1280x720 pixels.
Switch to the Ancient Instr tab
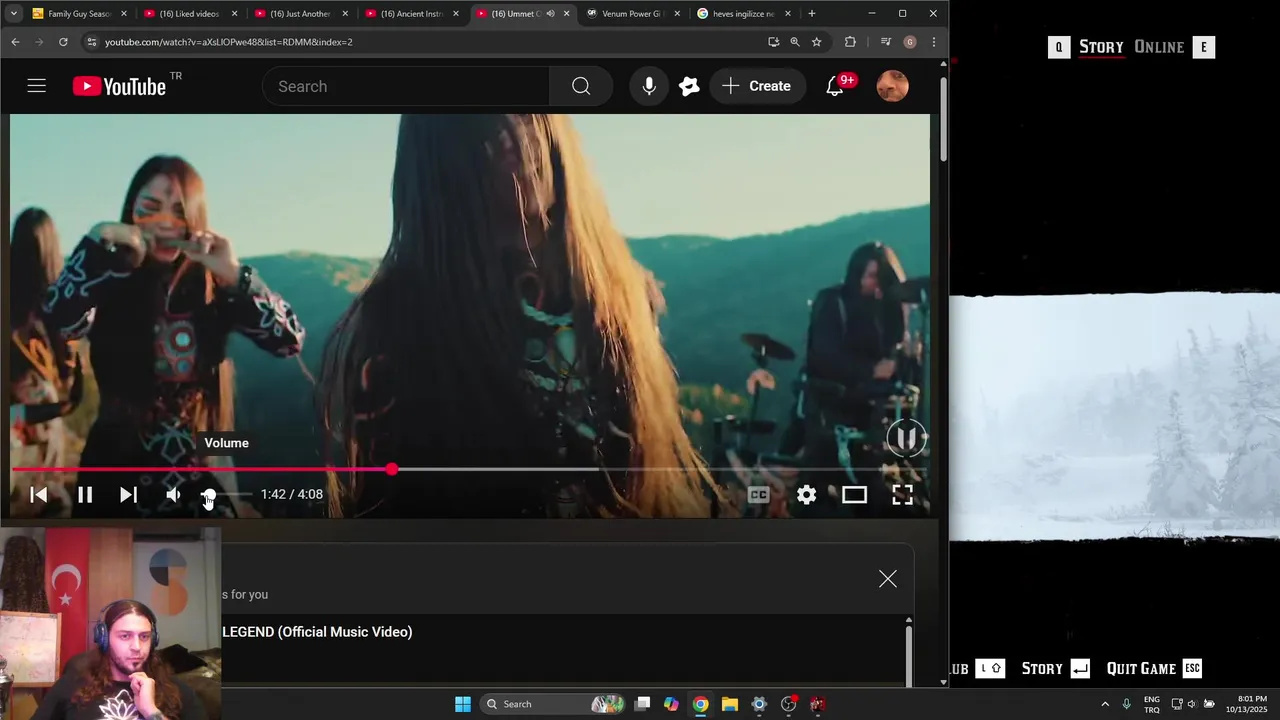click(x=412, y=14)
